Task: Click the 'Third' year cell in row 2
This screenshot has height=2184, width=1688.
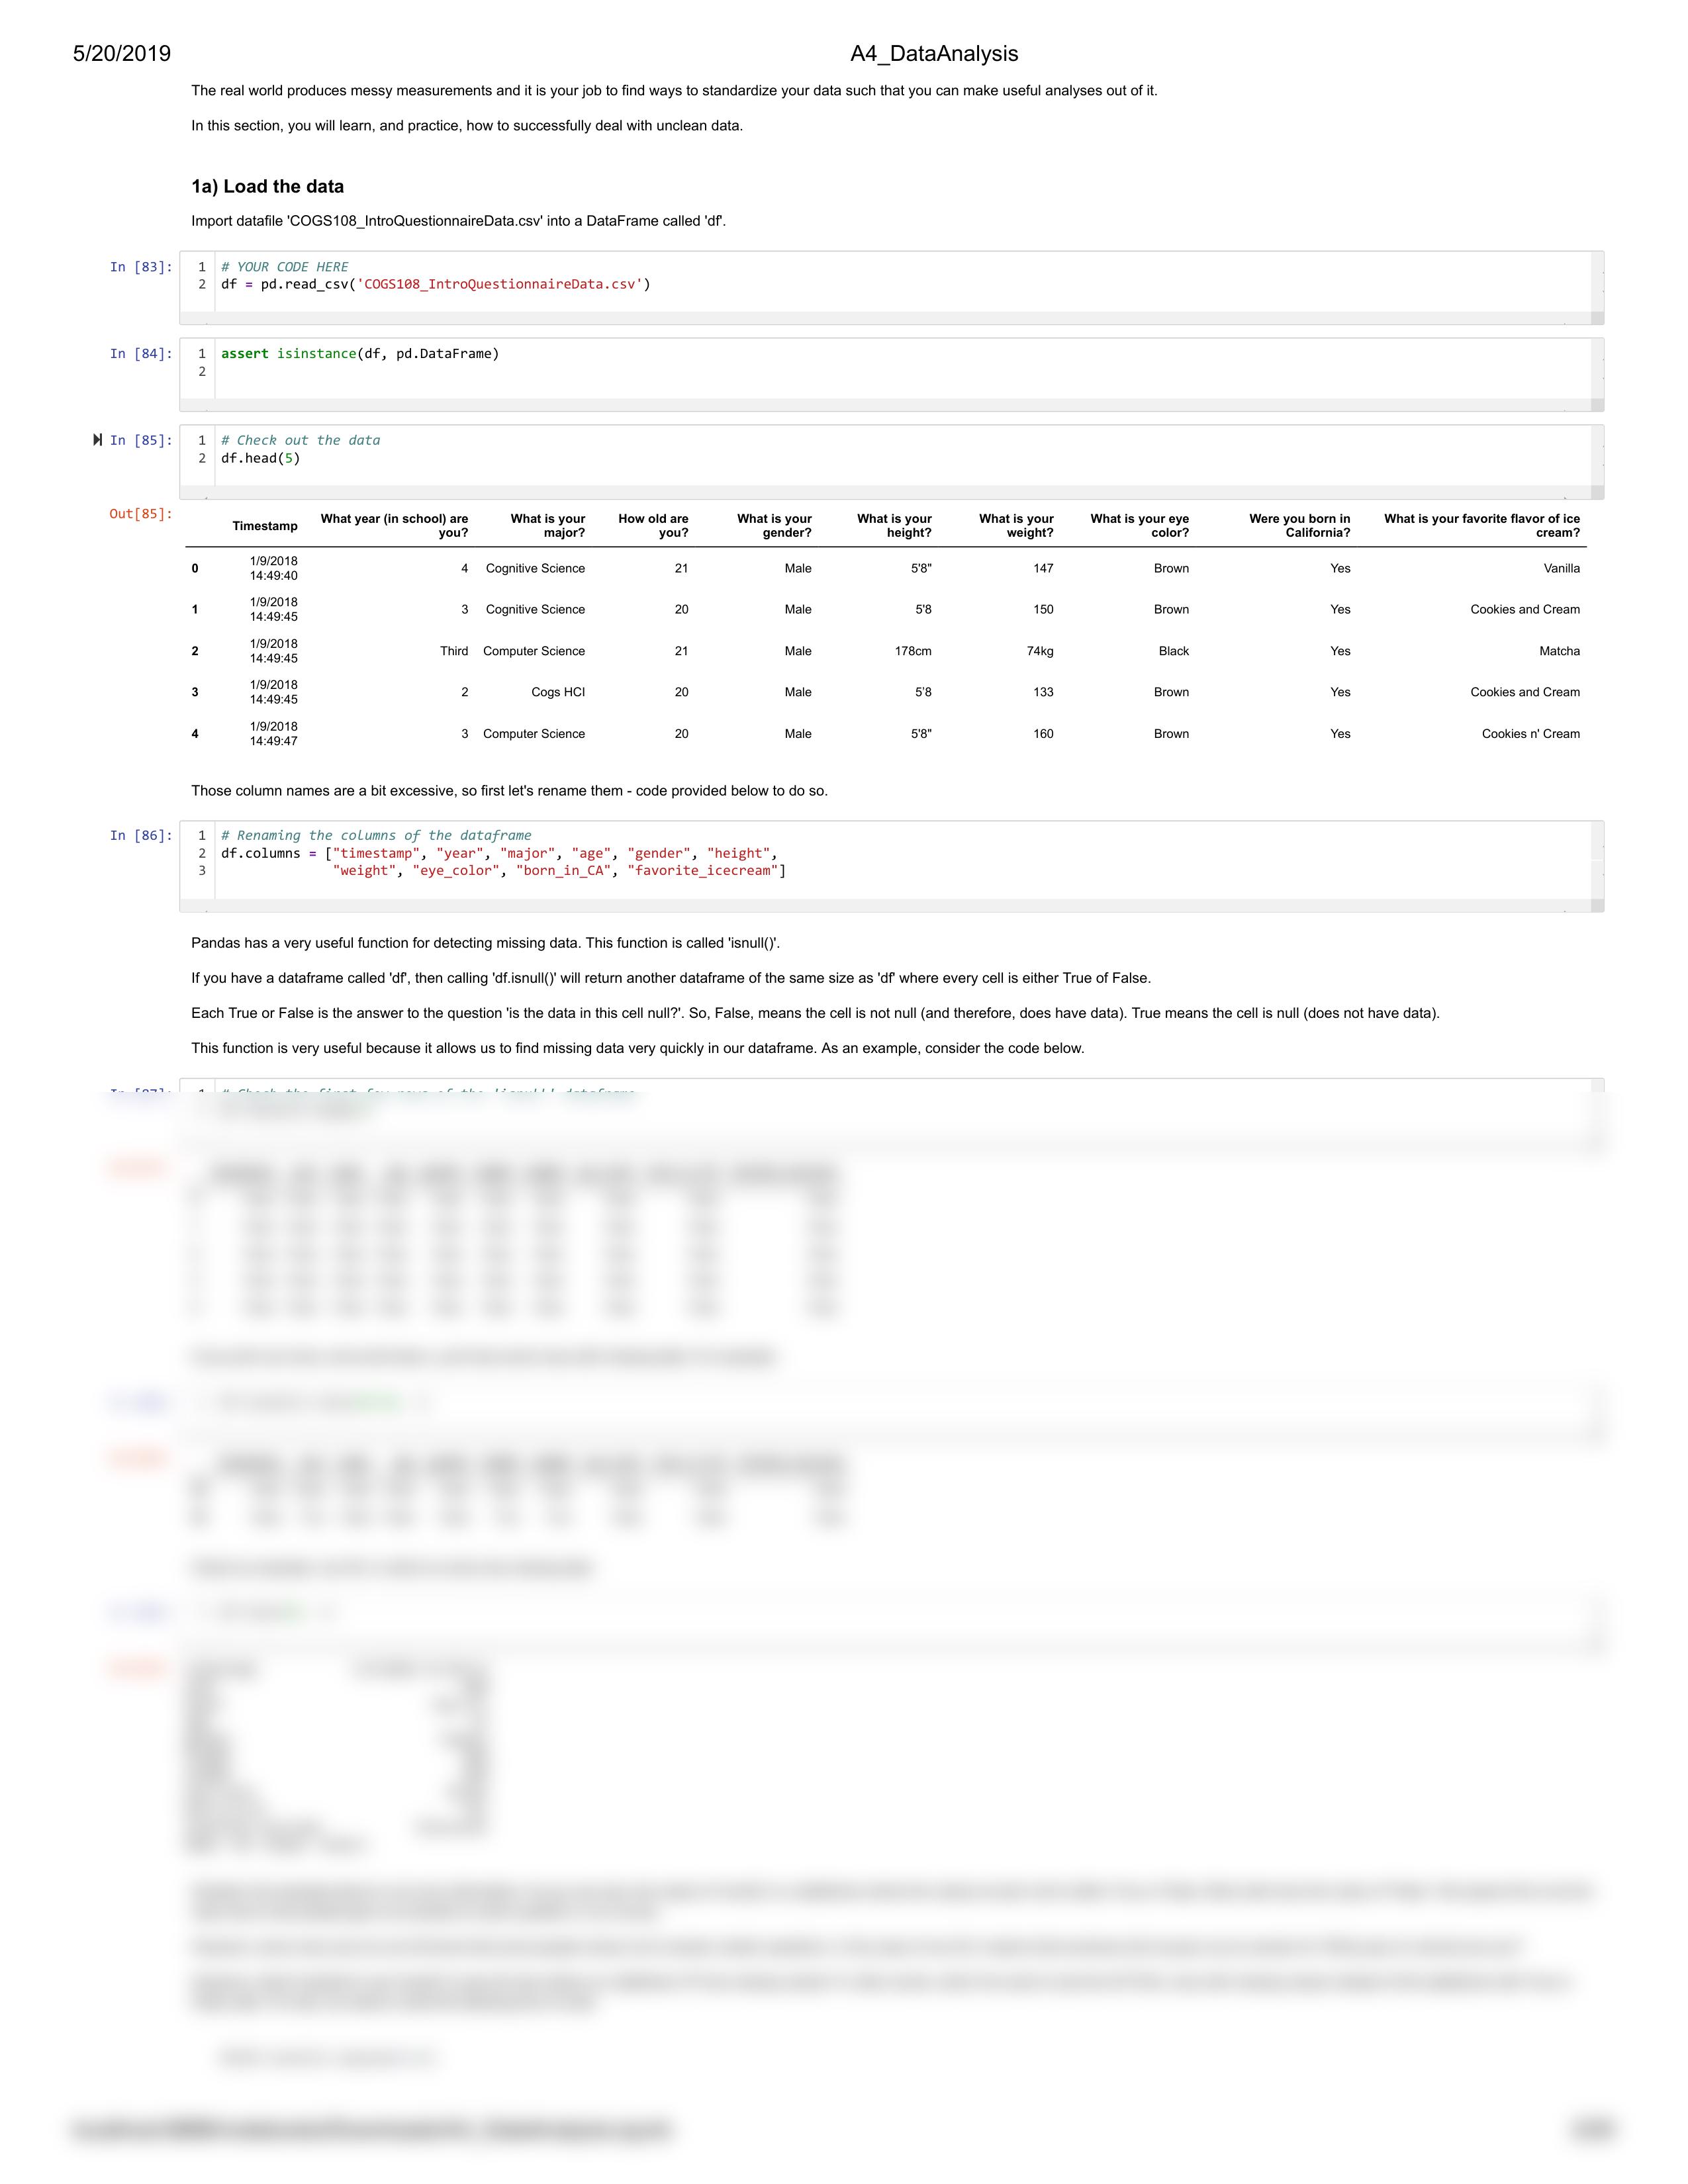Action: pyautogui.click(x=454, y=651)
